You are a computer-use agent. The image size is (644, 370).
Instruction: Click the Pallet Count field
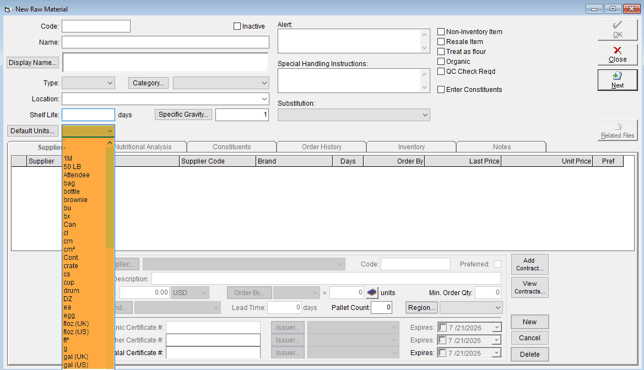click(382, 308)
